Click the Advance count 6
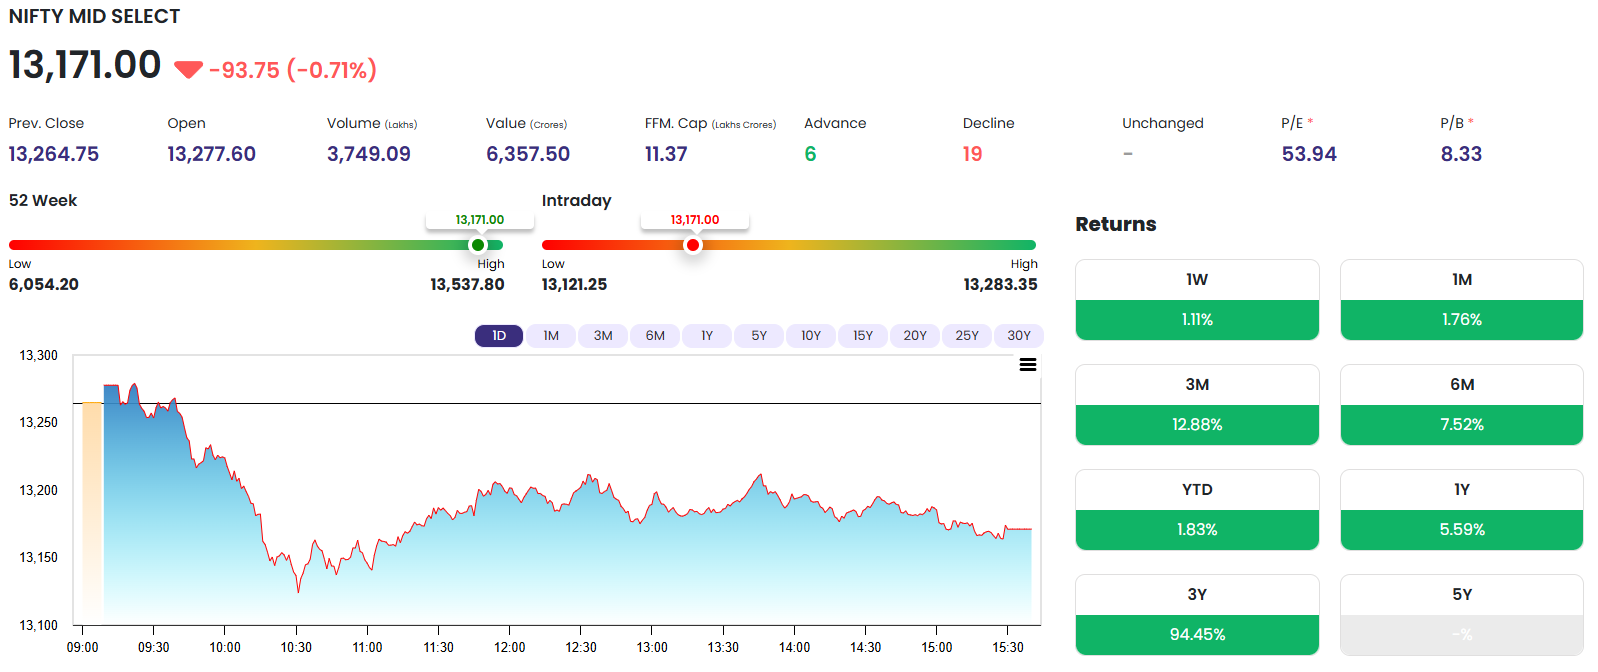This screenshot has height=672, width=1598. click(x=810, y=154)
